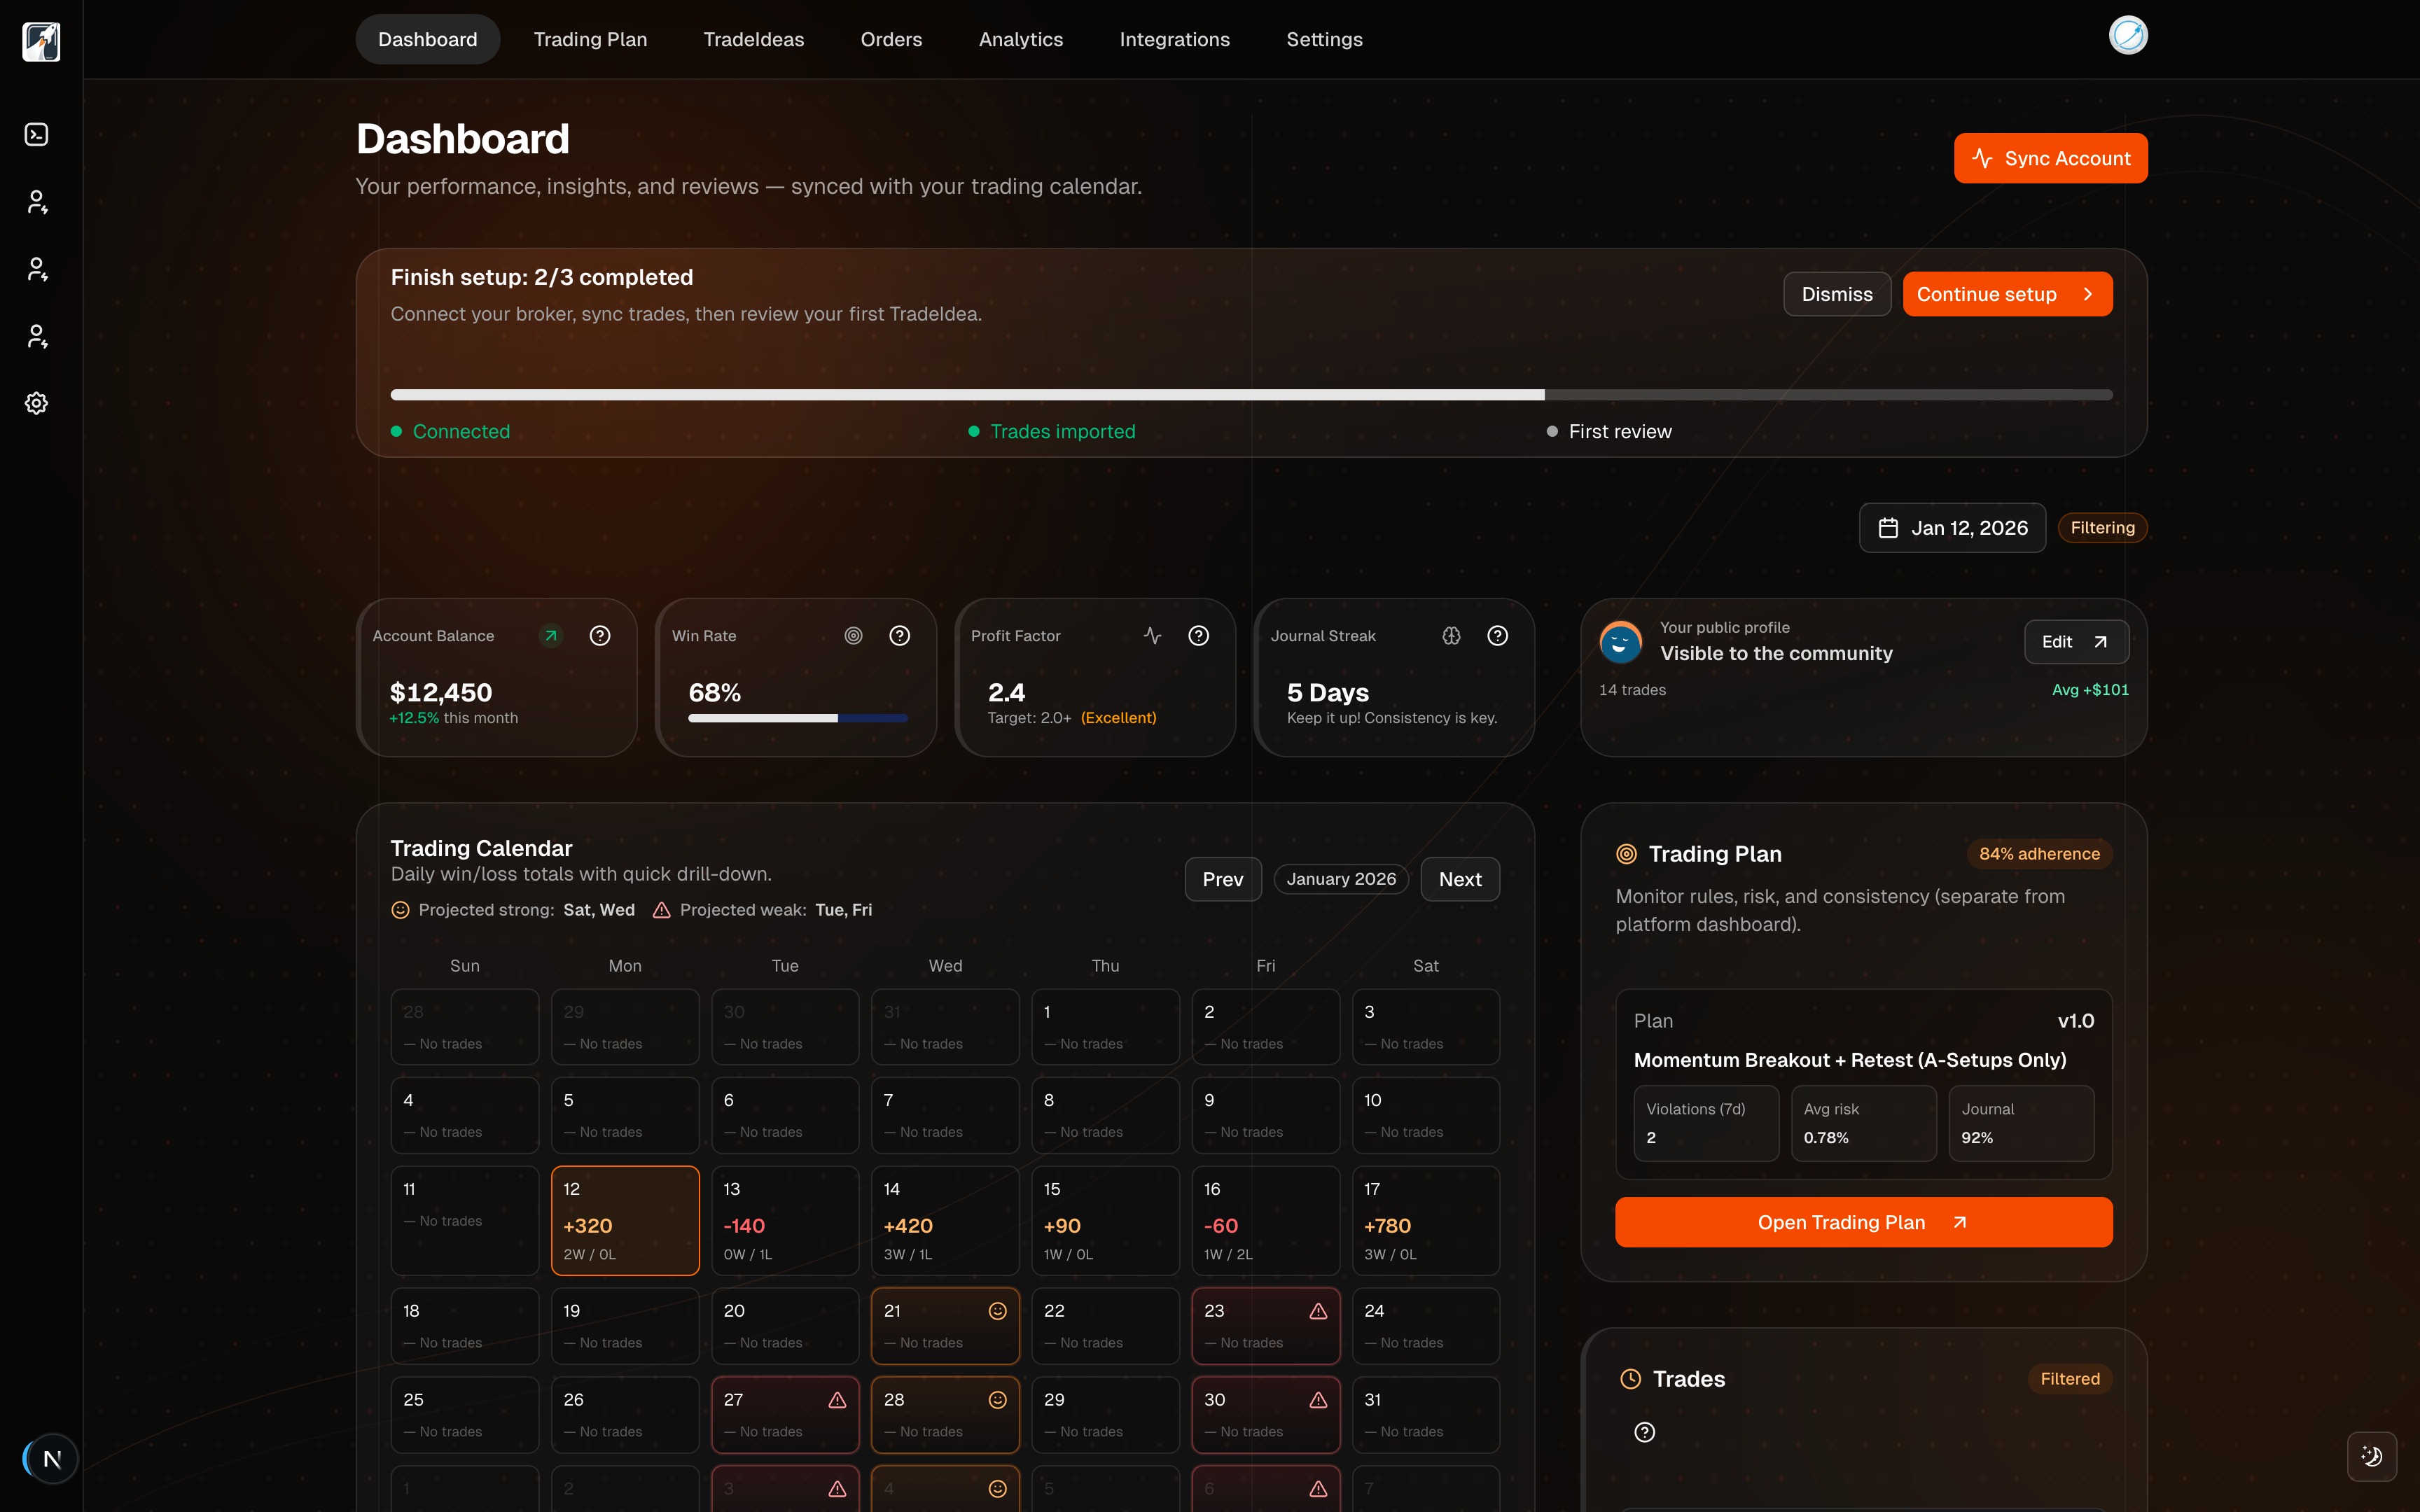Click the setup progress bar
This screenshot has height=1512, width=2420.
tap(1250, 395)
